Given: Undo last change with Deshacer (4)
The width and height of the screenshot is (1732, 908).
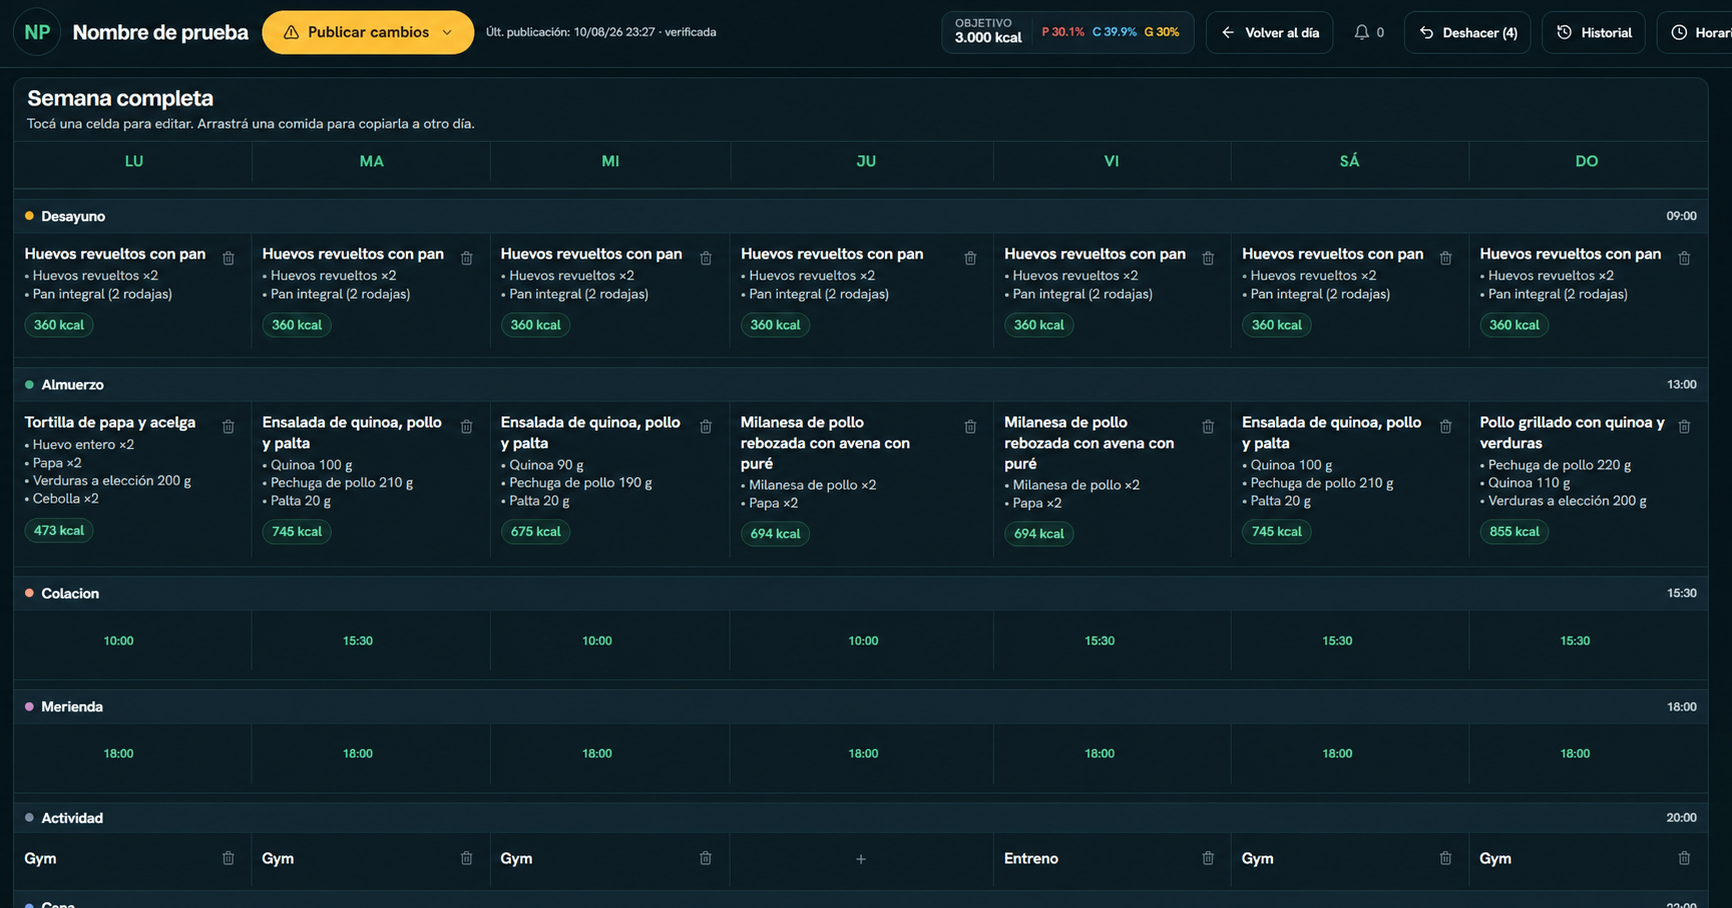Looking at the screenshot, I should coord(1467,33).
